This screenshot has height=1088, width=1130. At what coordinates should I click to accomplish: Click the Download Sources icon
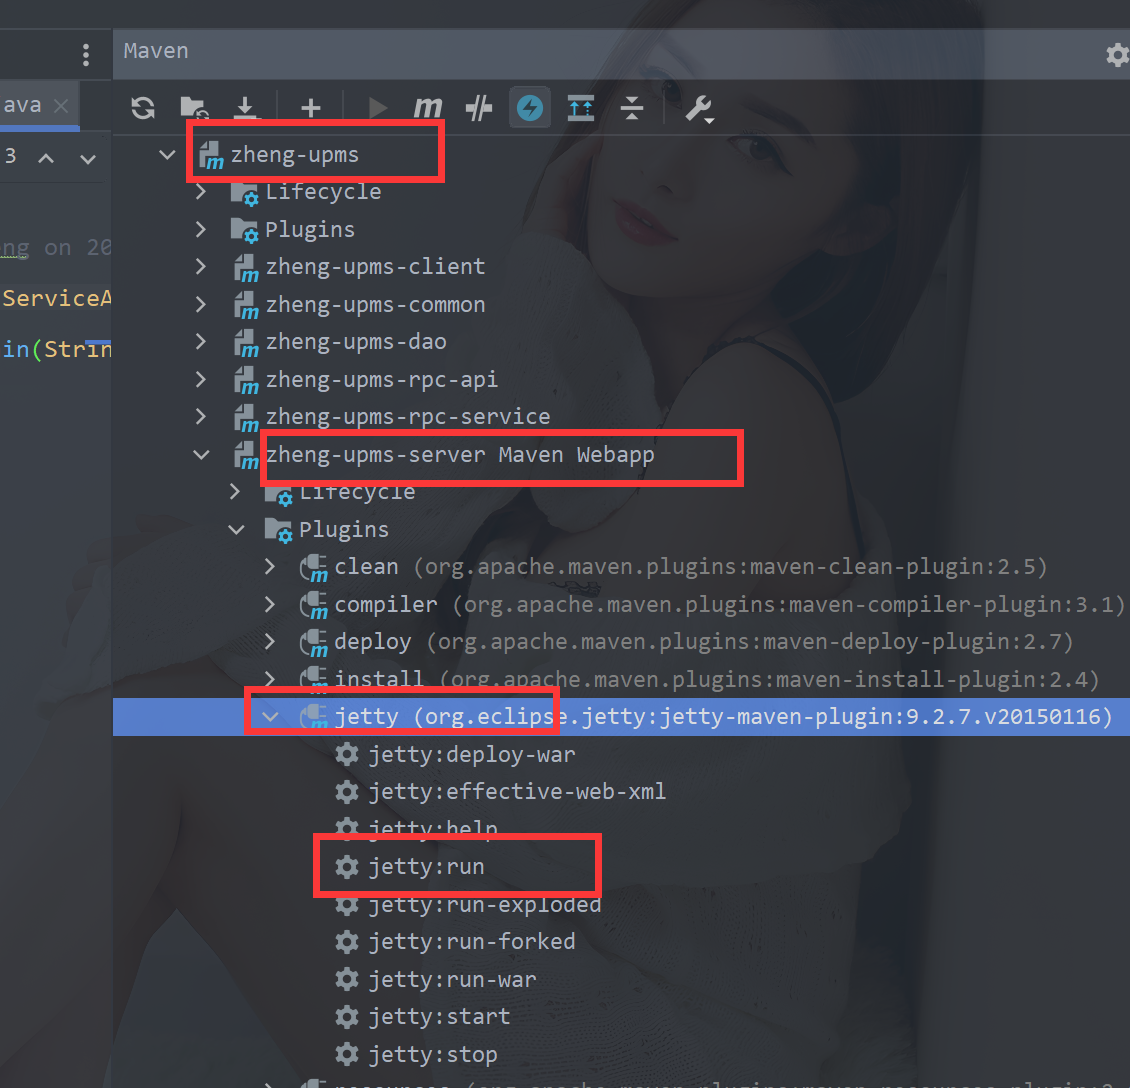(x=245, y=108)
